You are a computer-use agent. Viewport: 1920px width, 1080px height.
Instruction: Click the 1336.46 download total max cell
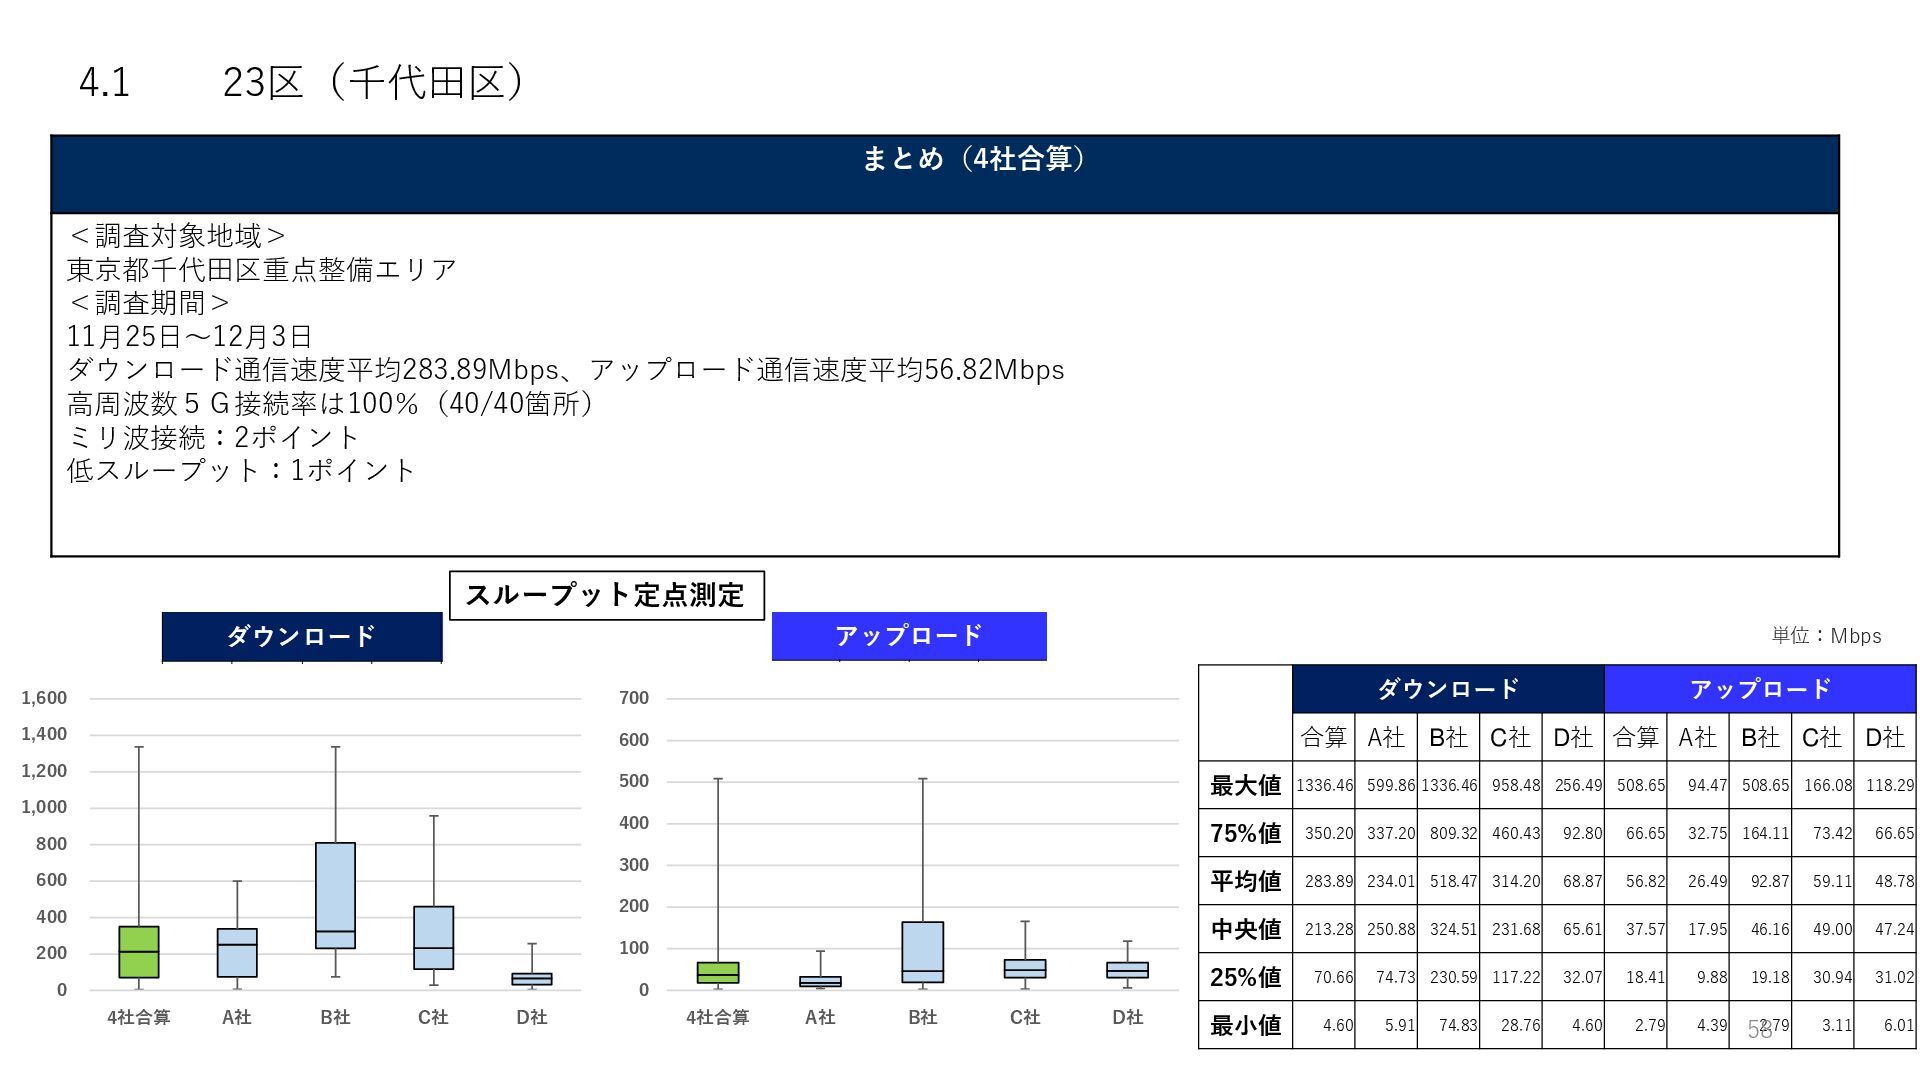click(1324, 786)
